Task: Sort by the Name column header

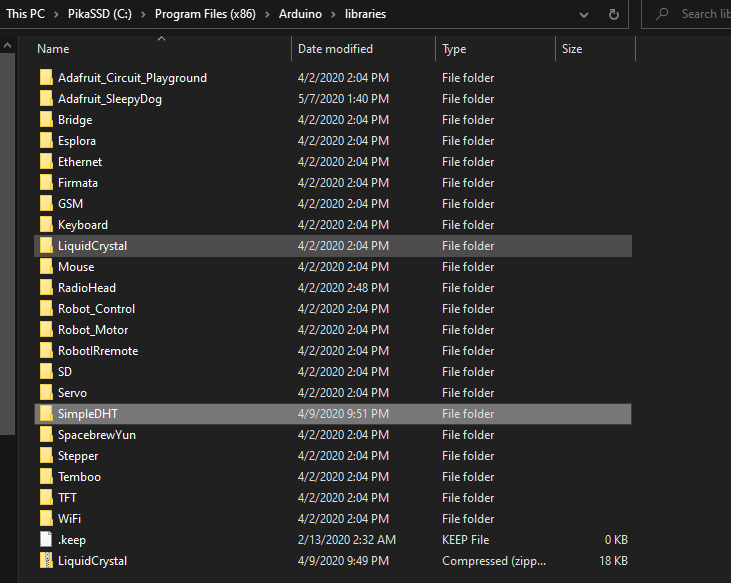Action: click(53, 49)
